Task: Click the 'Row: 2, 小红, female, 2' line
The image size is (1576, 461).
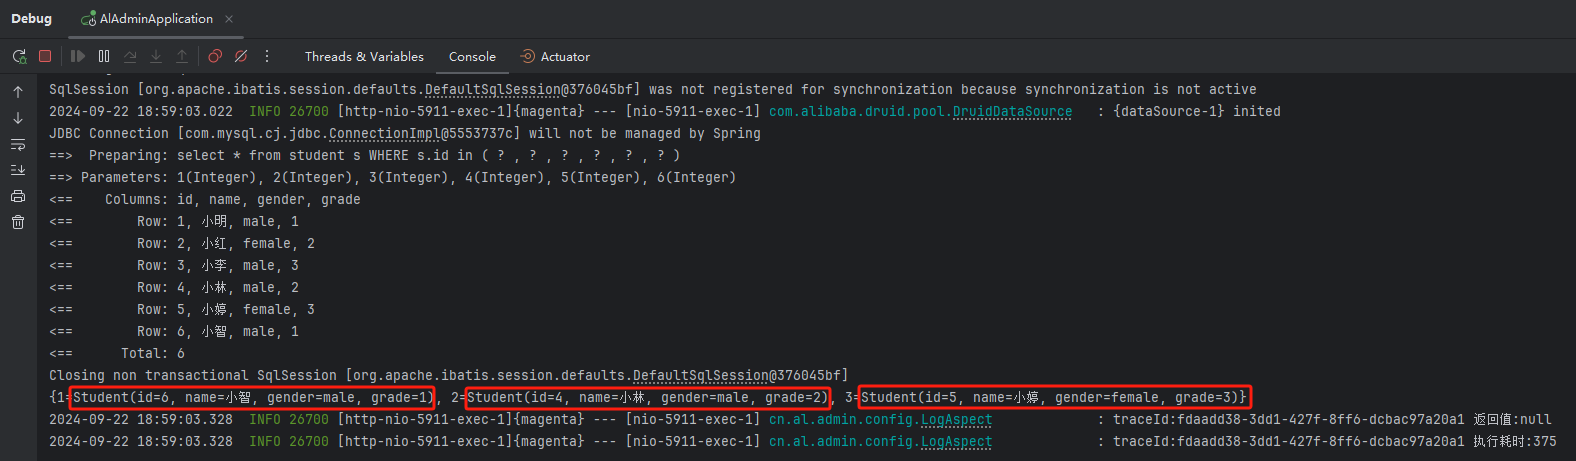Action: coord(182,244)
